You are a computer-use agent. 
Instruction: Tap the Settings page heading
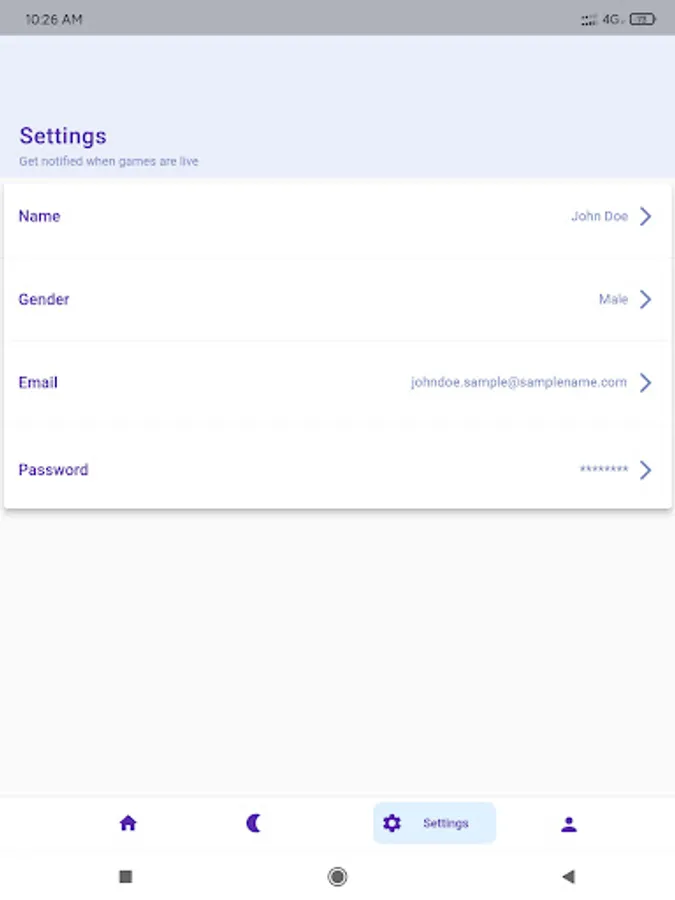pos(63,136)
